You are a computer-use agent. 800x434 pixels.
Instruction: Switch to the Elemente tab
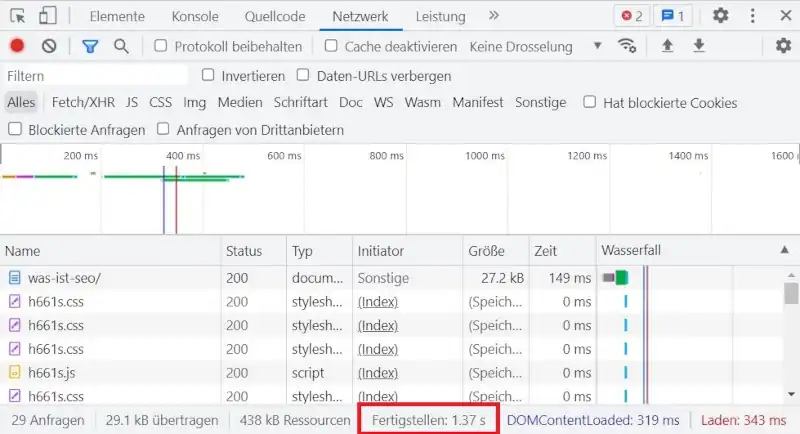point(117,16)
